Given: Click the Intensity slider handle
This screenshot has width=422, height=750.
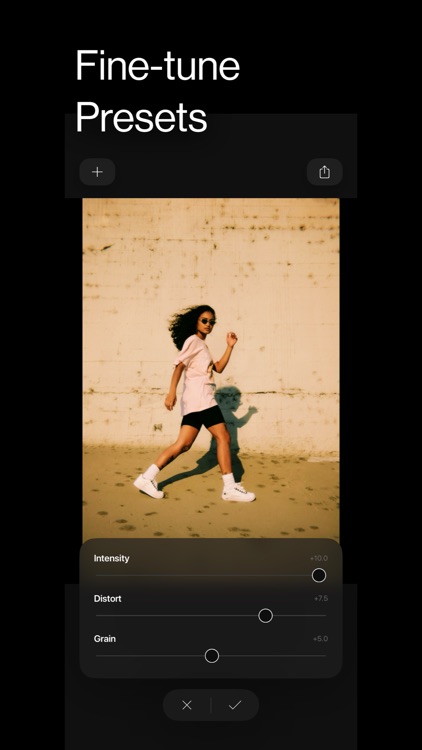Looking at the screenshot, I should pos(319,575).
